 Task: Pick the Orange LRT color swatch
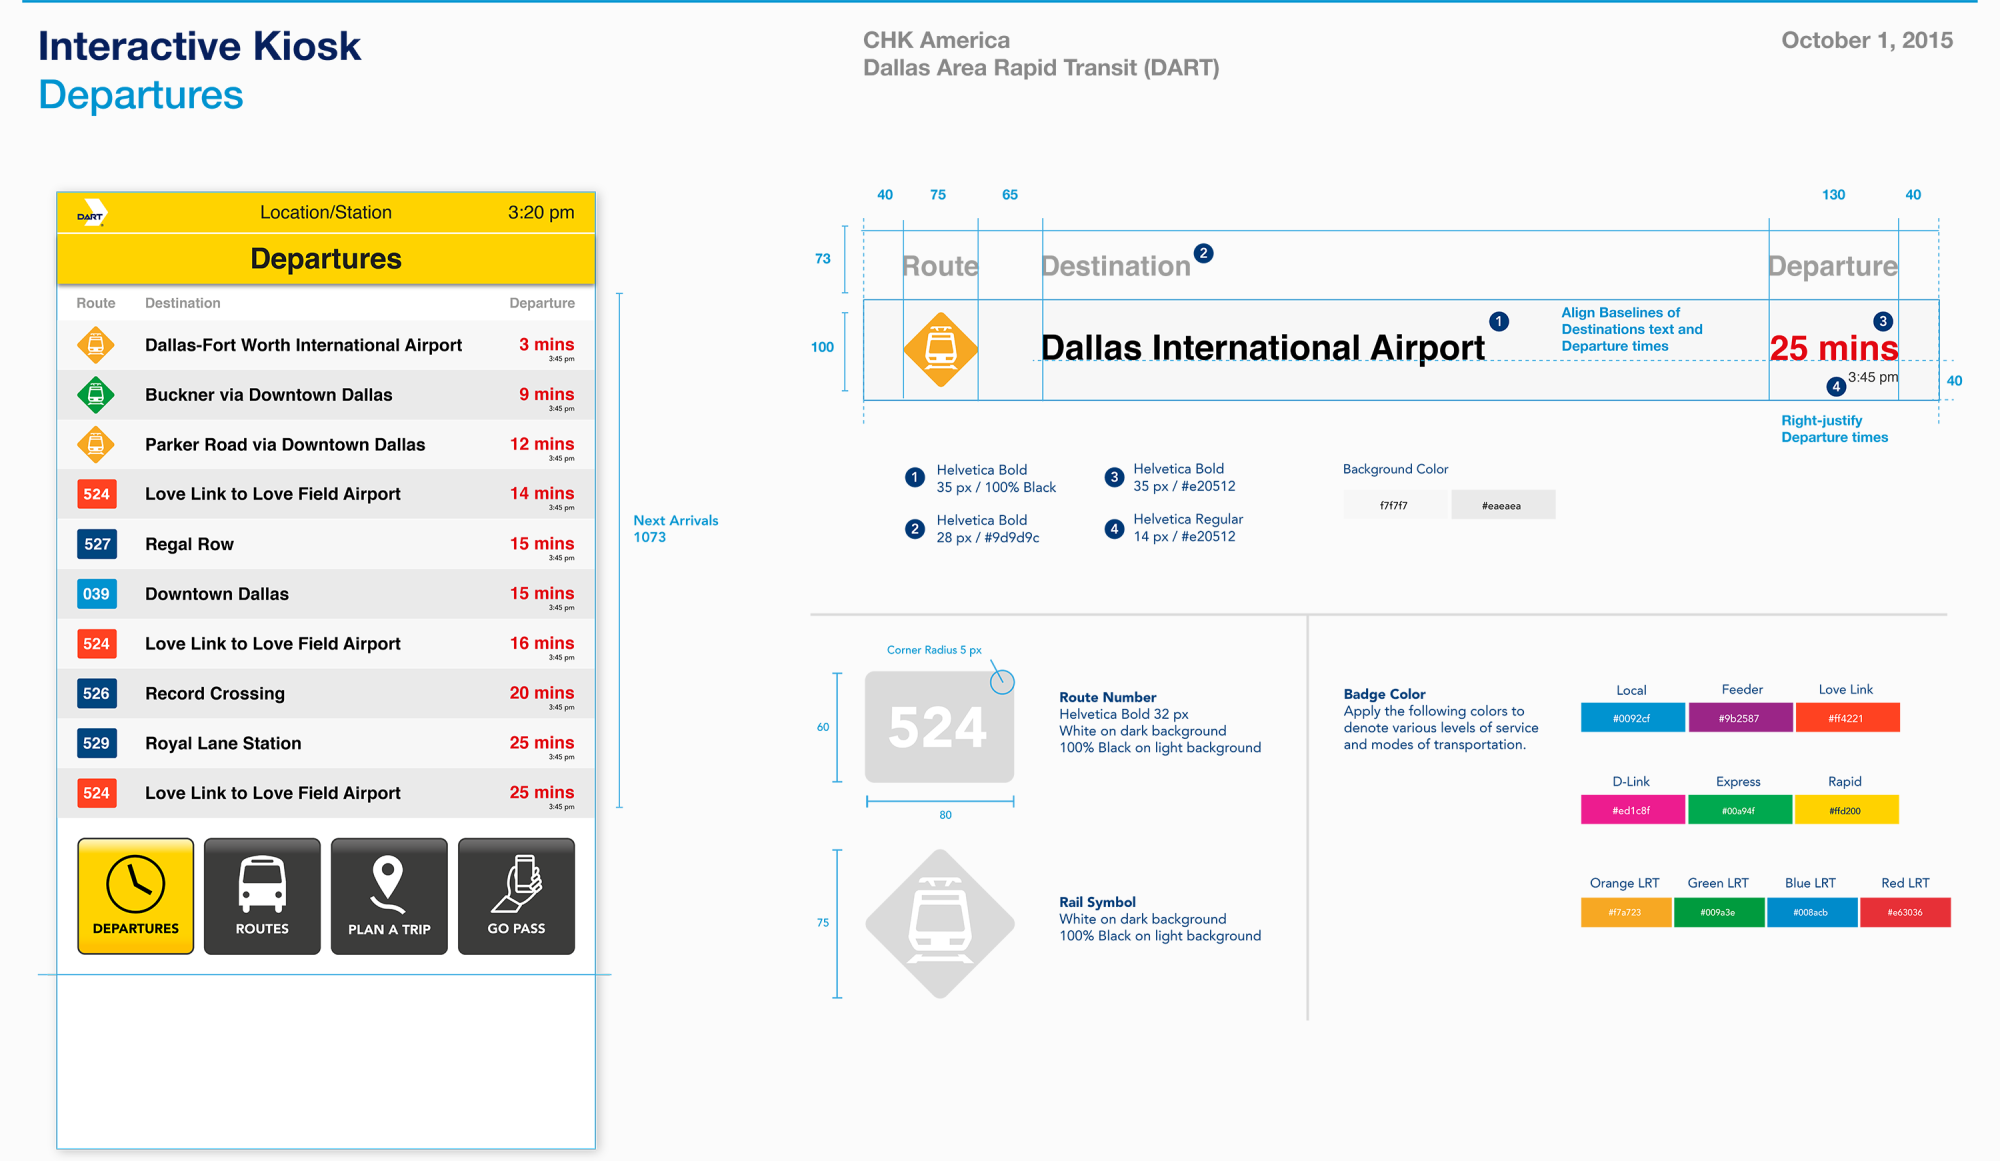click(x=1626, y=912)
